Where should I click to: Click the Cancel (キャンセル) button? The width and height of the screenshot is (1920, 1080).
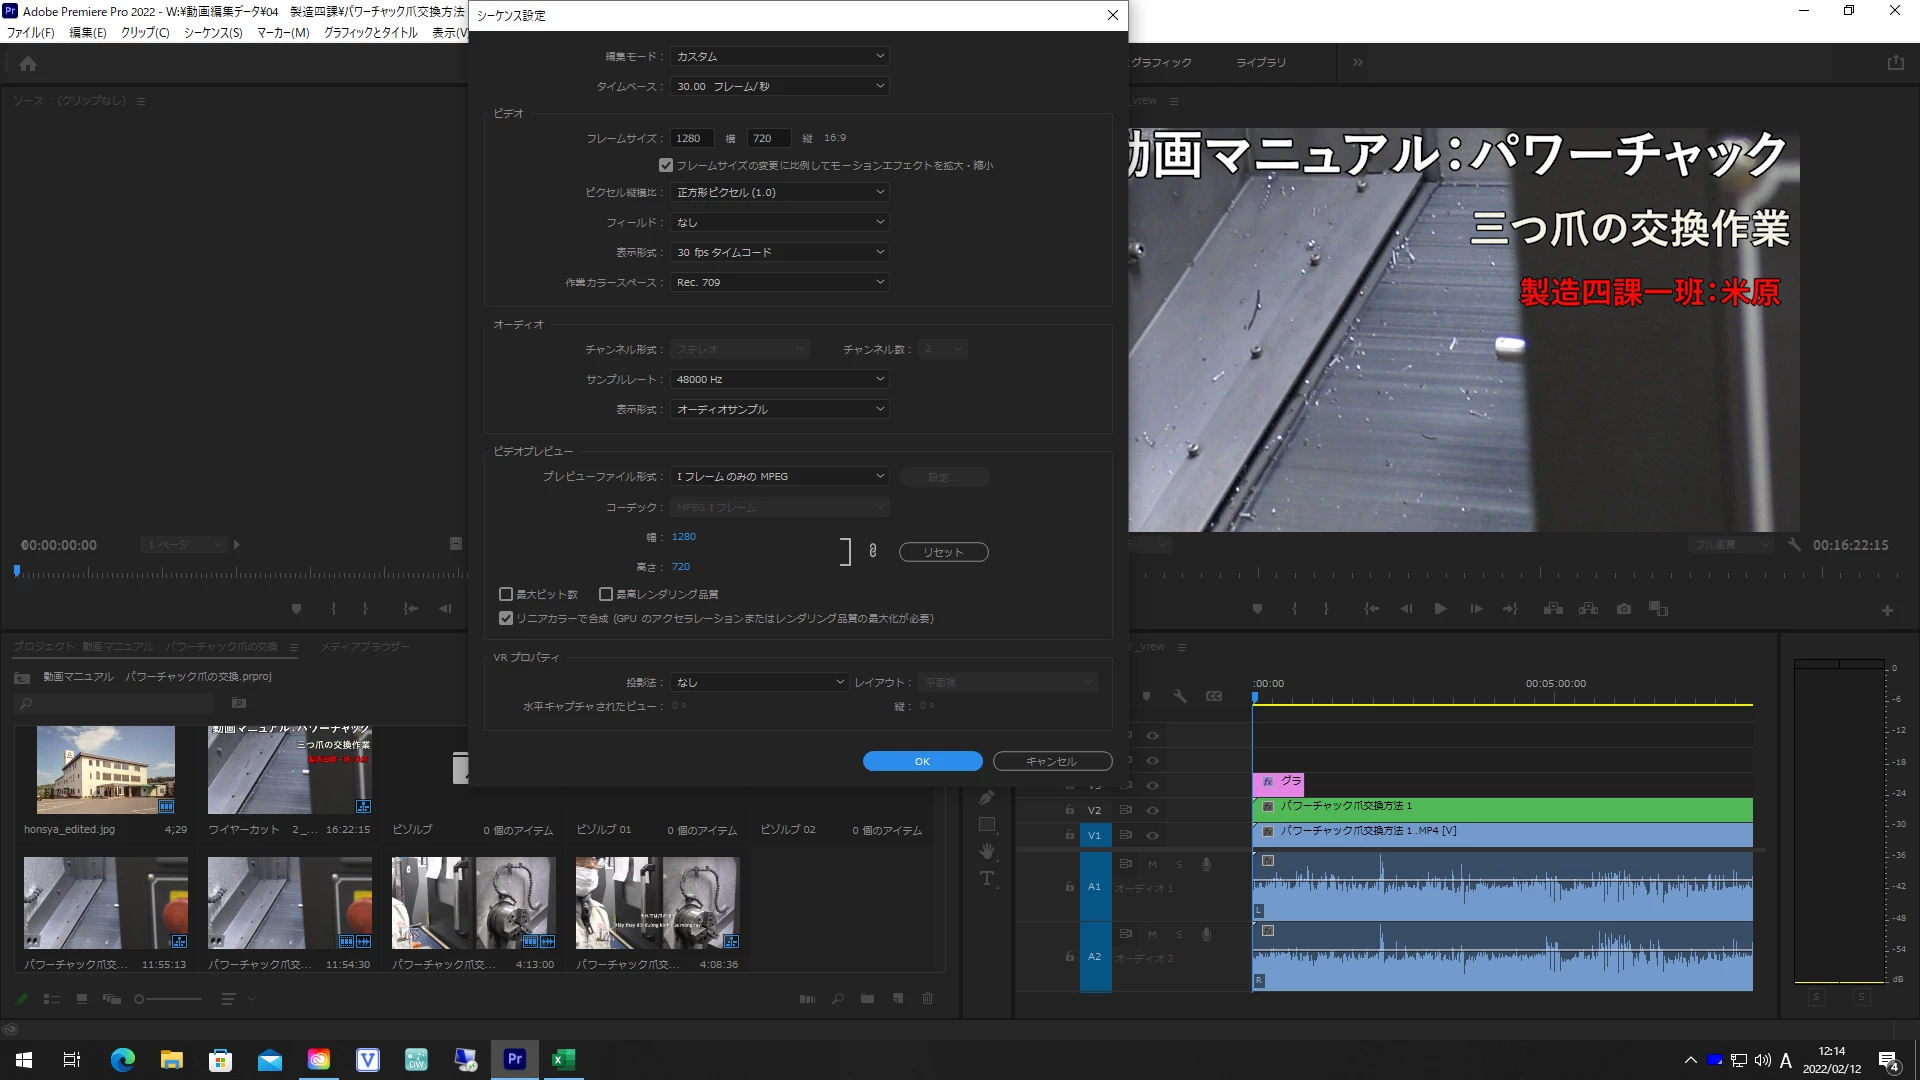[1052, 761]
